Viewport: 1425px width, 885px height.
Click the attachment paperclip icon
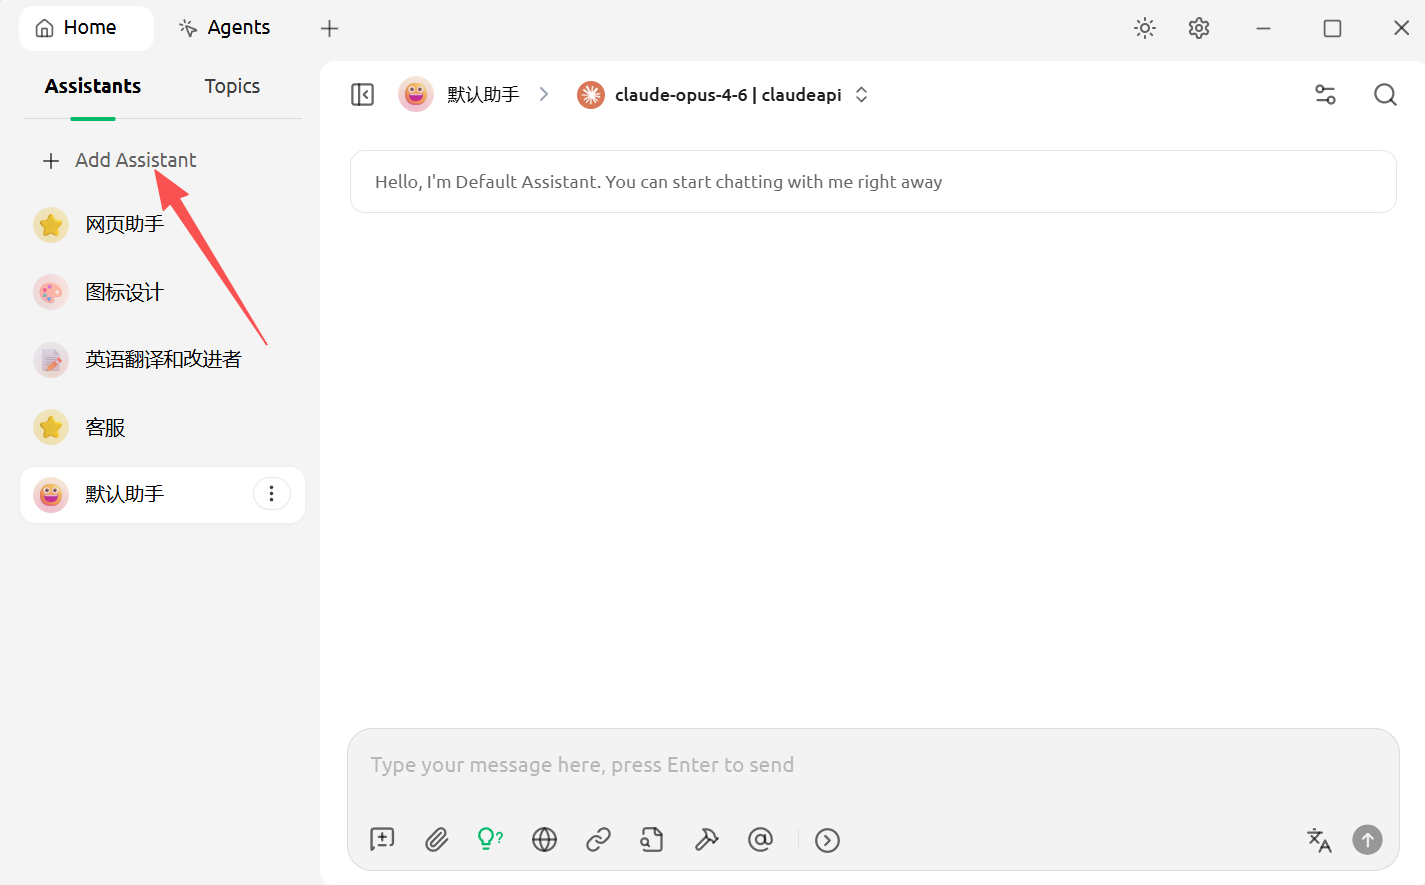pos(436,840)
